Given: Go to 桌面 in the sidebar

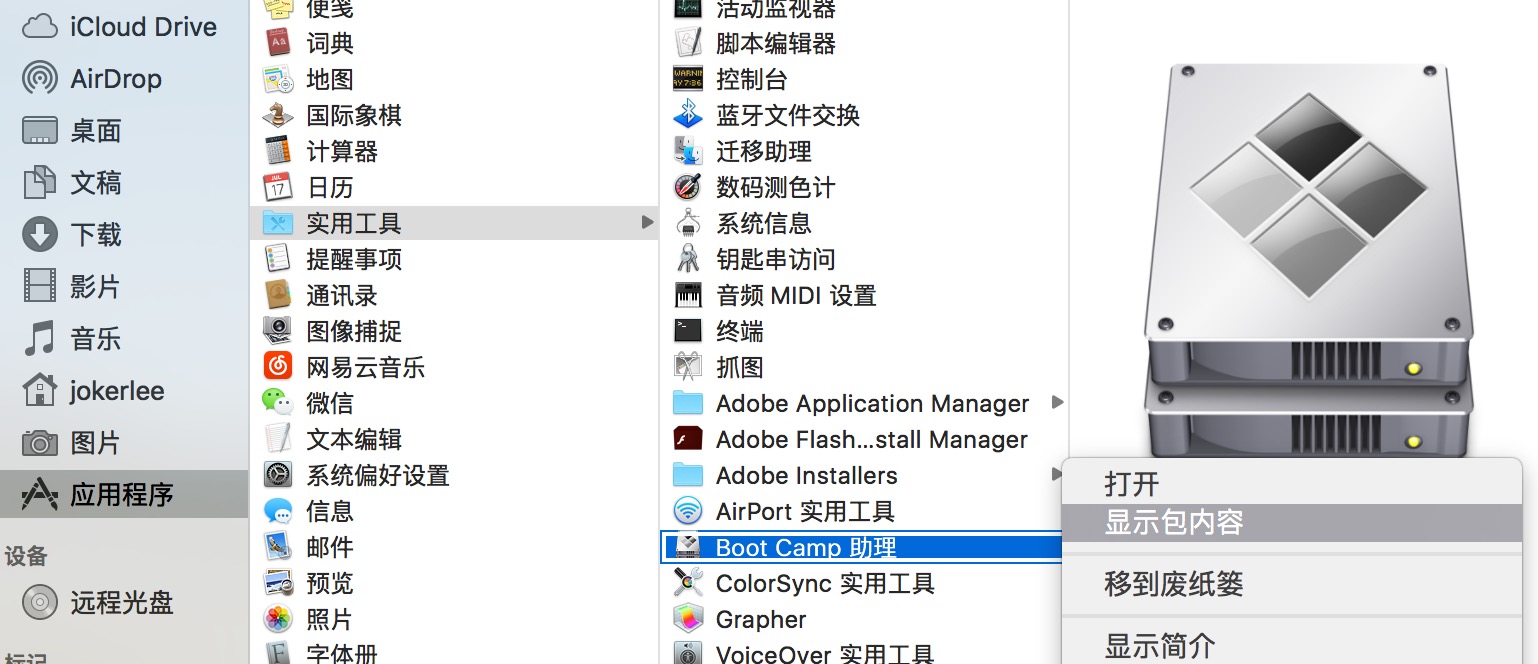Looking at the screenshot, I should (72, 131).
